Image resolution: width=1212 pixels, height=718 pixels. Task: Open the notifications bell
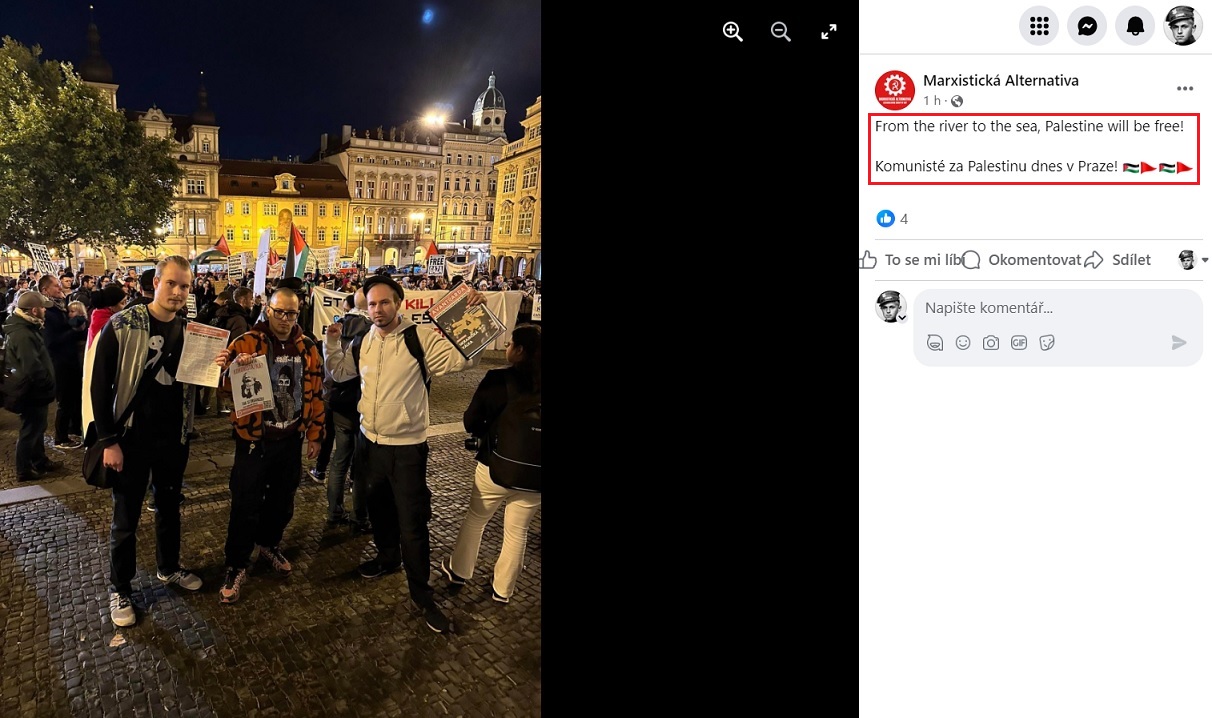pyautogui.click(x=1135, y=26)
